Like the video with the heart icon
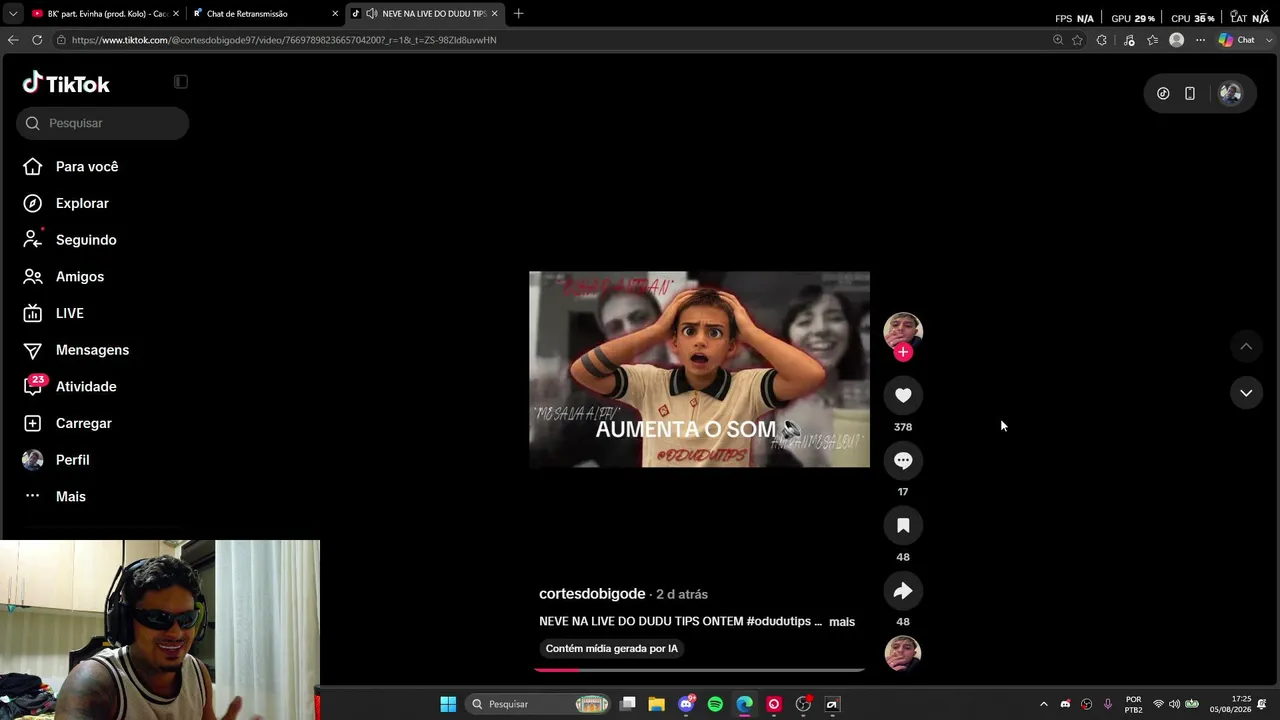Image resolution: width=1280 pixels, height=720 pixels. click(903, 396)
